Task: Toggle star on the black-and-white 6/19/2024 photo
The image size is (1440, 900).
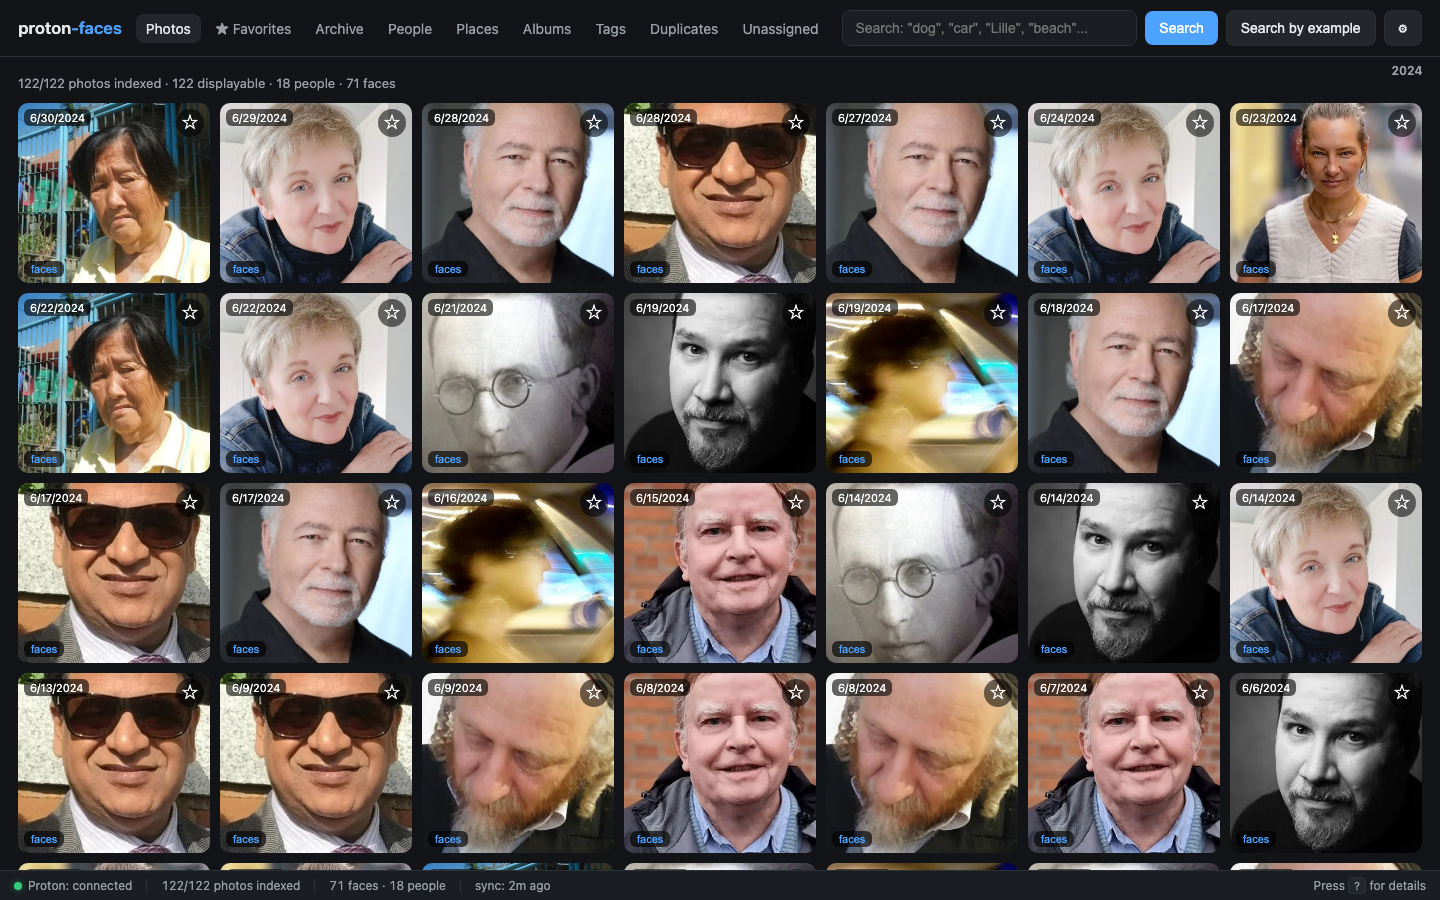Action: coord(796,312)
